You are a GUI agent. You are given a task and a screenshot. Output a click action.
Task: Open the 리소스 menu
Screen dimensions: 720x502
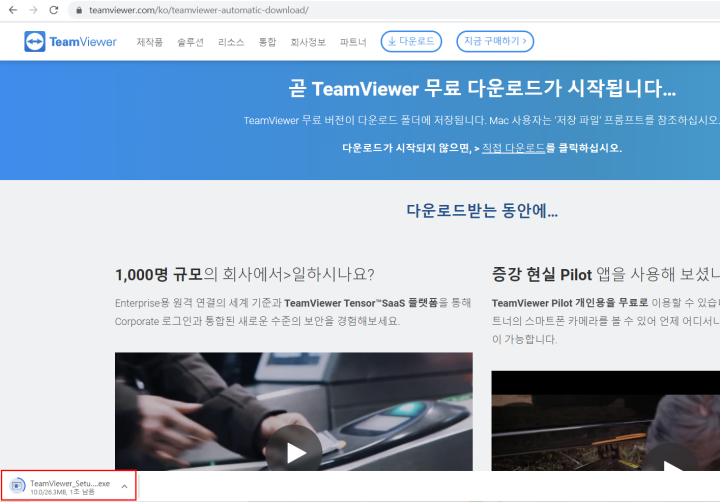pos(231,42)
